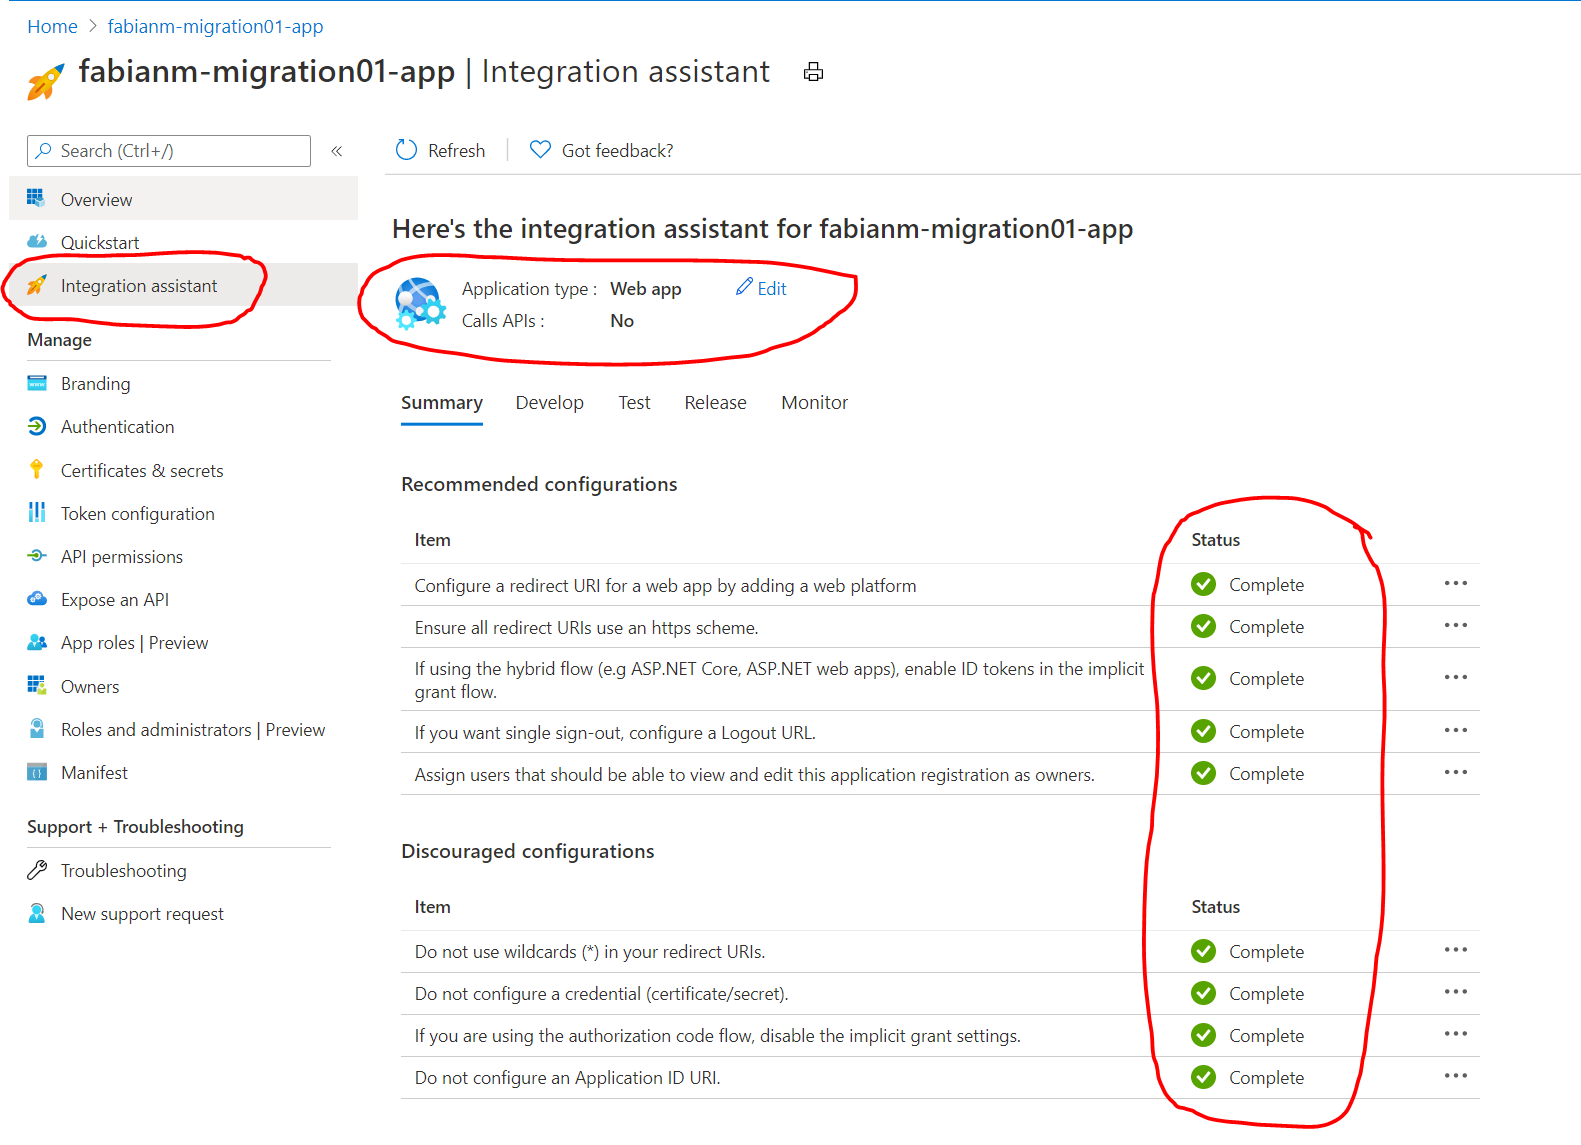Image resolution: width=1581 pixels, height=1145 pixels.
Task: Click the Certificates & secrets key icon
Action: [x=37, y=469]
